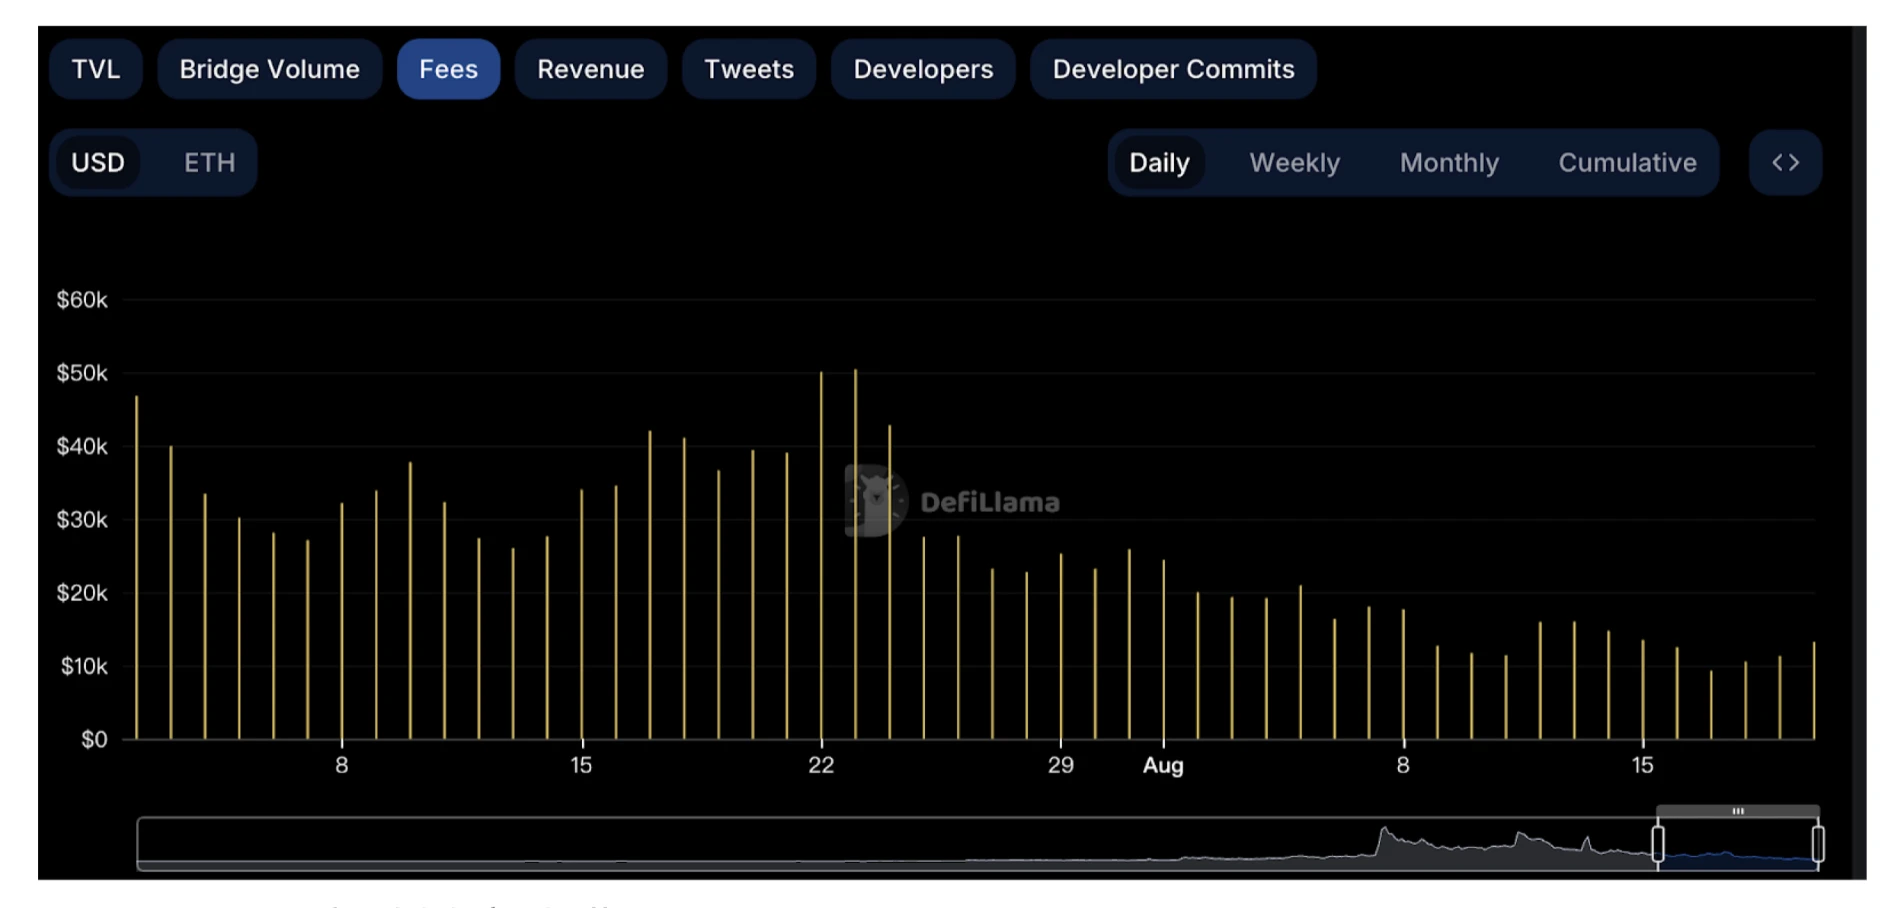Click the range selector top grab bar
1897x908 pixels.
[x=1738, y=811]
